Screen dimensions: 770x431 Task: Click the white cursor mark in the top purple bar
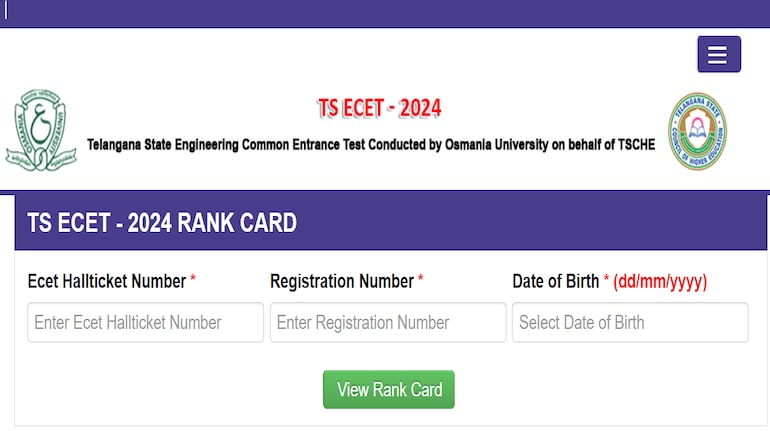pos(6,10)
